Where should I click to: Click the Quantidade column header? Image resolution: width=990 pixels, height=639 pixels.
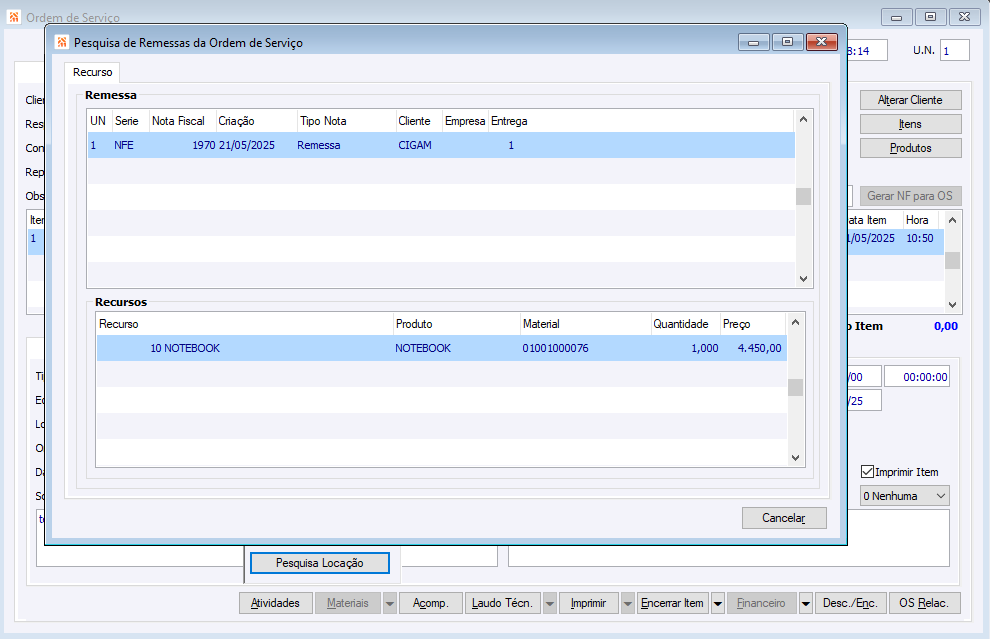pos(686,324)
